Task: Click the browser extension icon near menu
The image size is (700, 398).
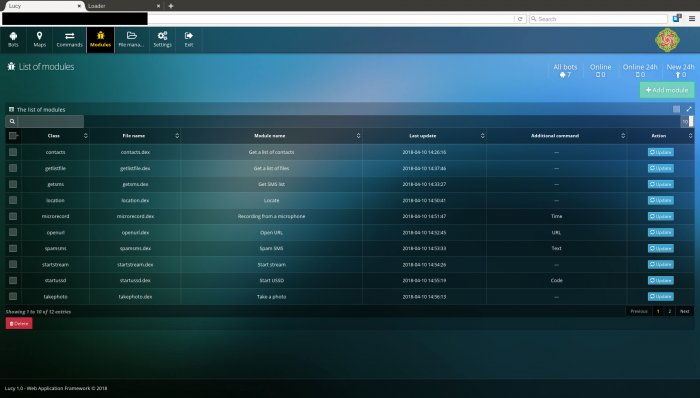Action: coord(677,18)
